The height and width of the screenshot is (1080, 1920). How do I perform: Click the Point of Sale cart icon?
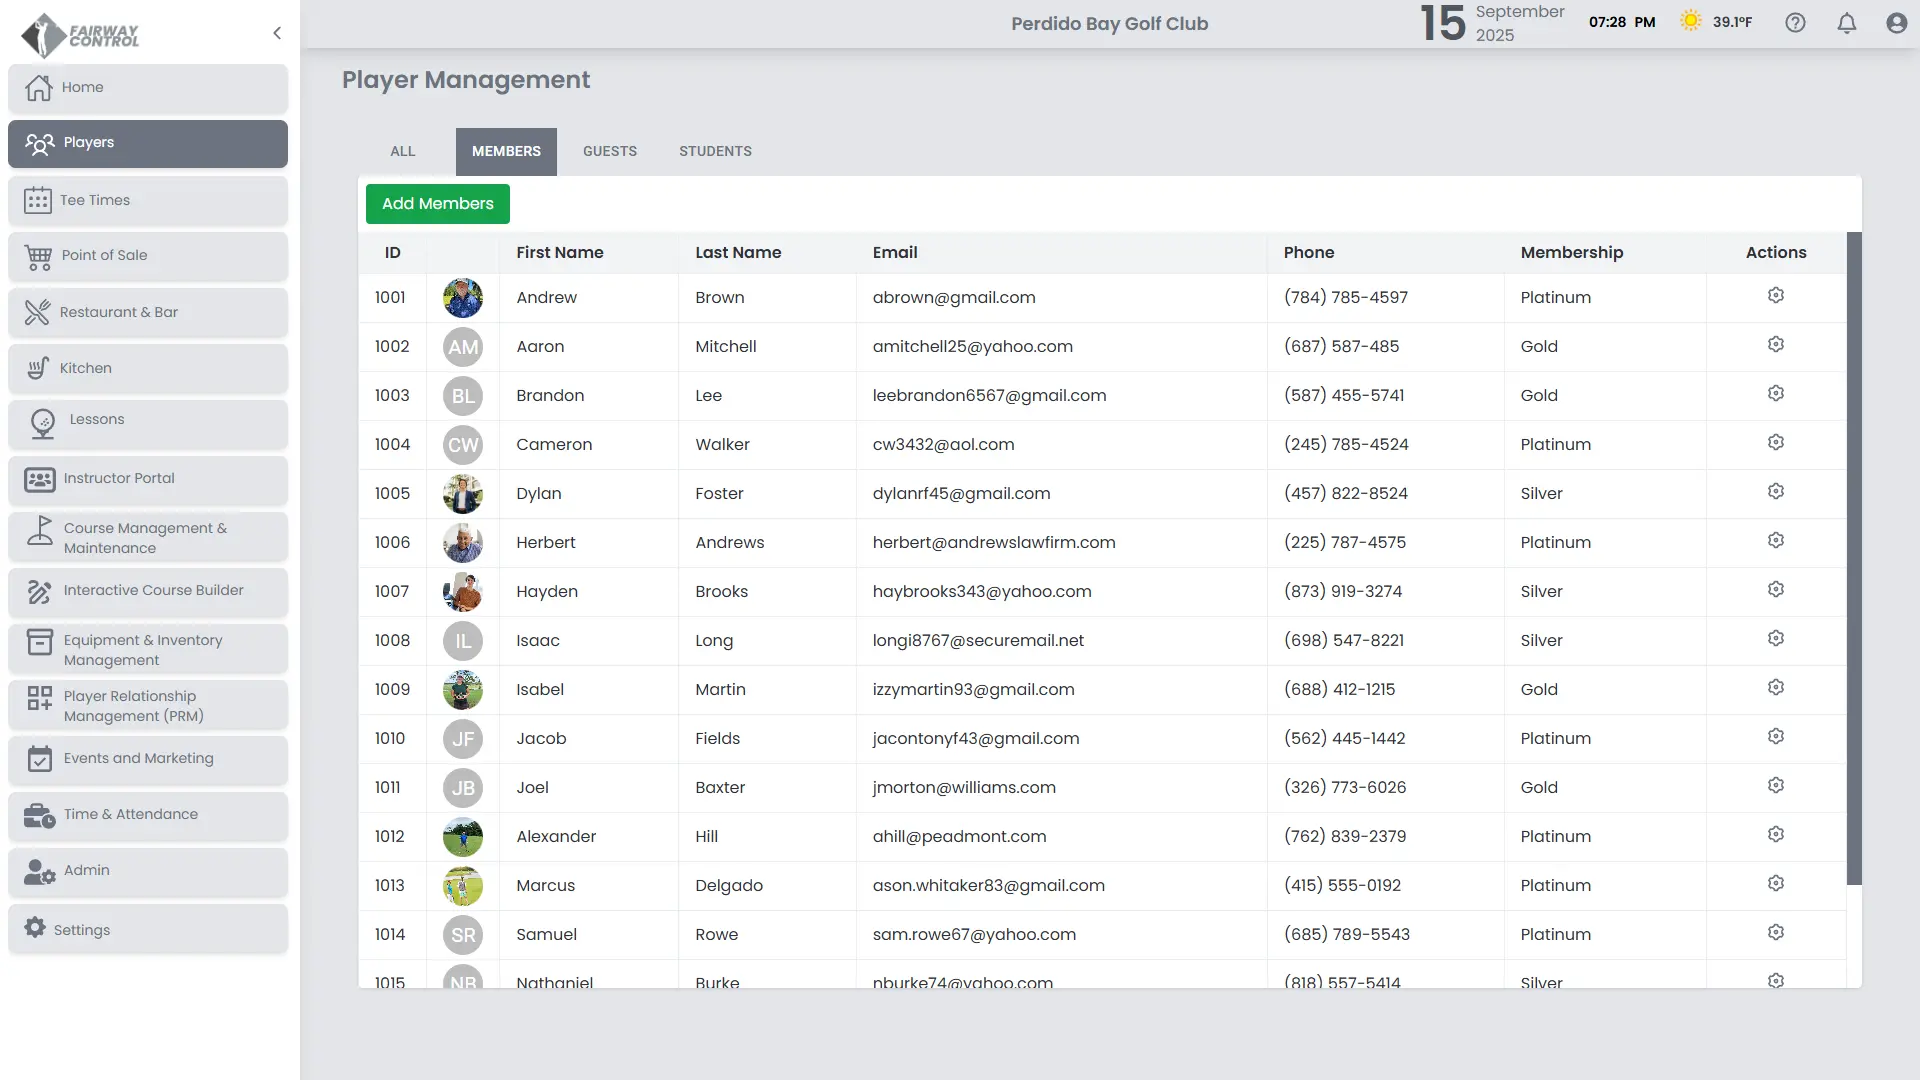coord(38,257)
